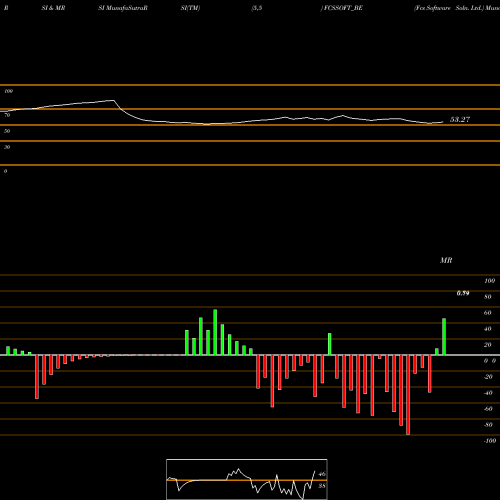Screen dimensions: 500x500
Task: Click the '-40' label on MR axis
Action: (x=488, y=393)
